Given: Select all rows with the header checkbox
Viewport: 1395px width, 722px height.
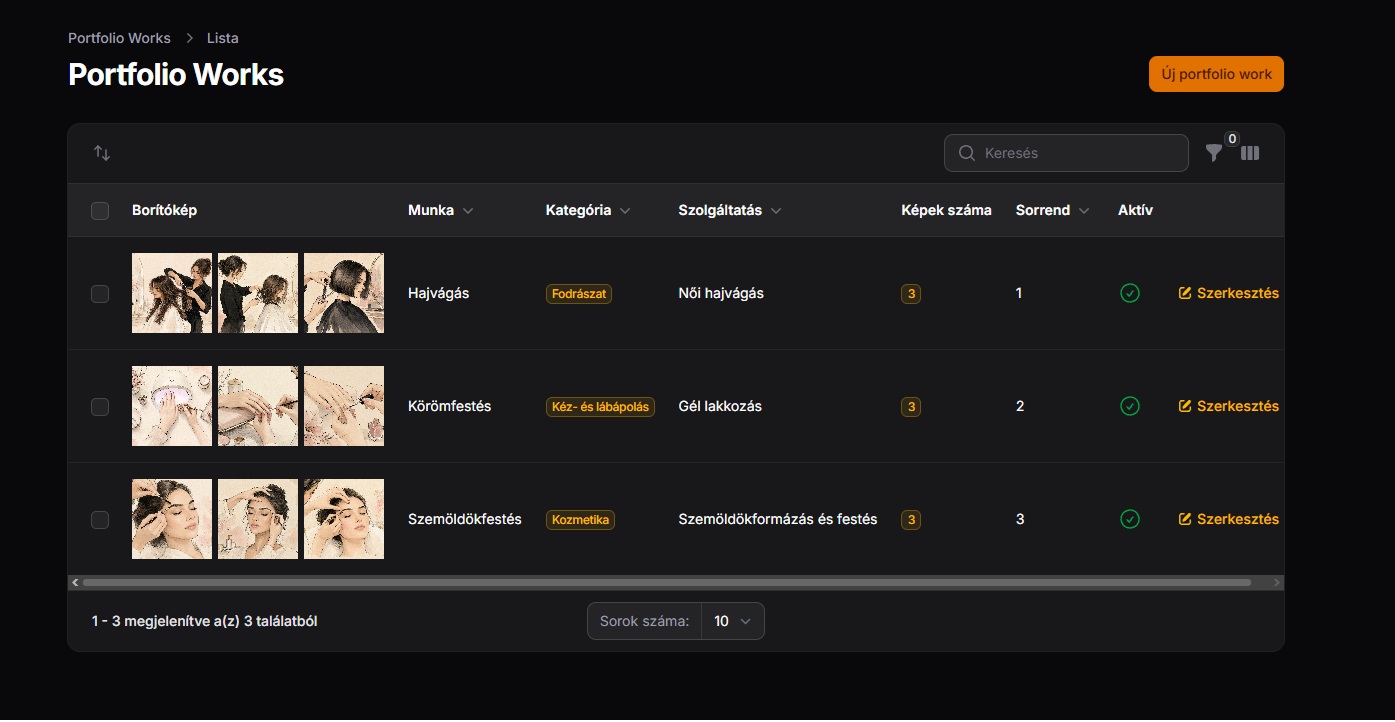Looking at the screenshot, I should pos(100,211).
